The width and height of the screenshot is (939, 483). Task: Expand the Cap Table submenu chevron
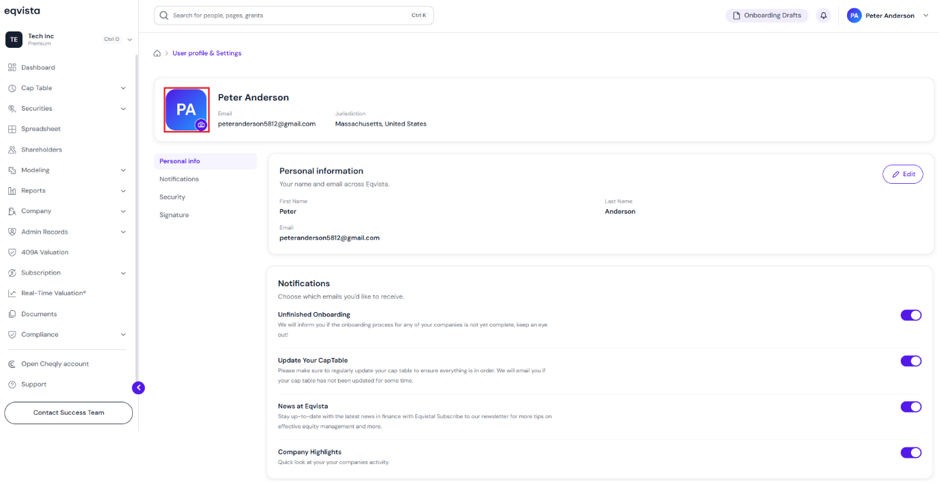click(123, 88)
